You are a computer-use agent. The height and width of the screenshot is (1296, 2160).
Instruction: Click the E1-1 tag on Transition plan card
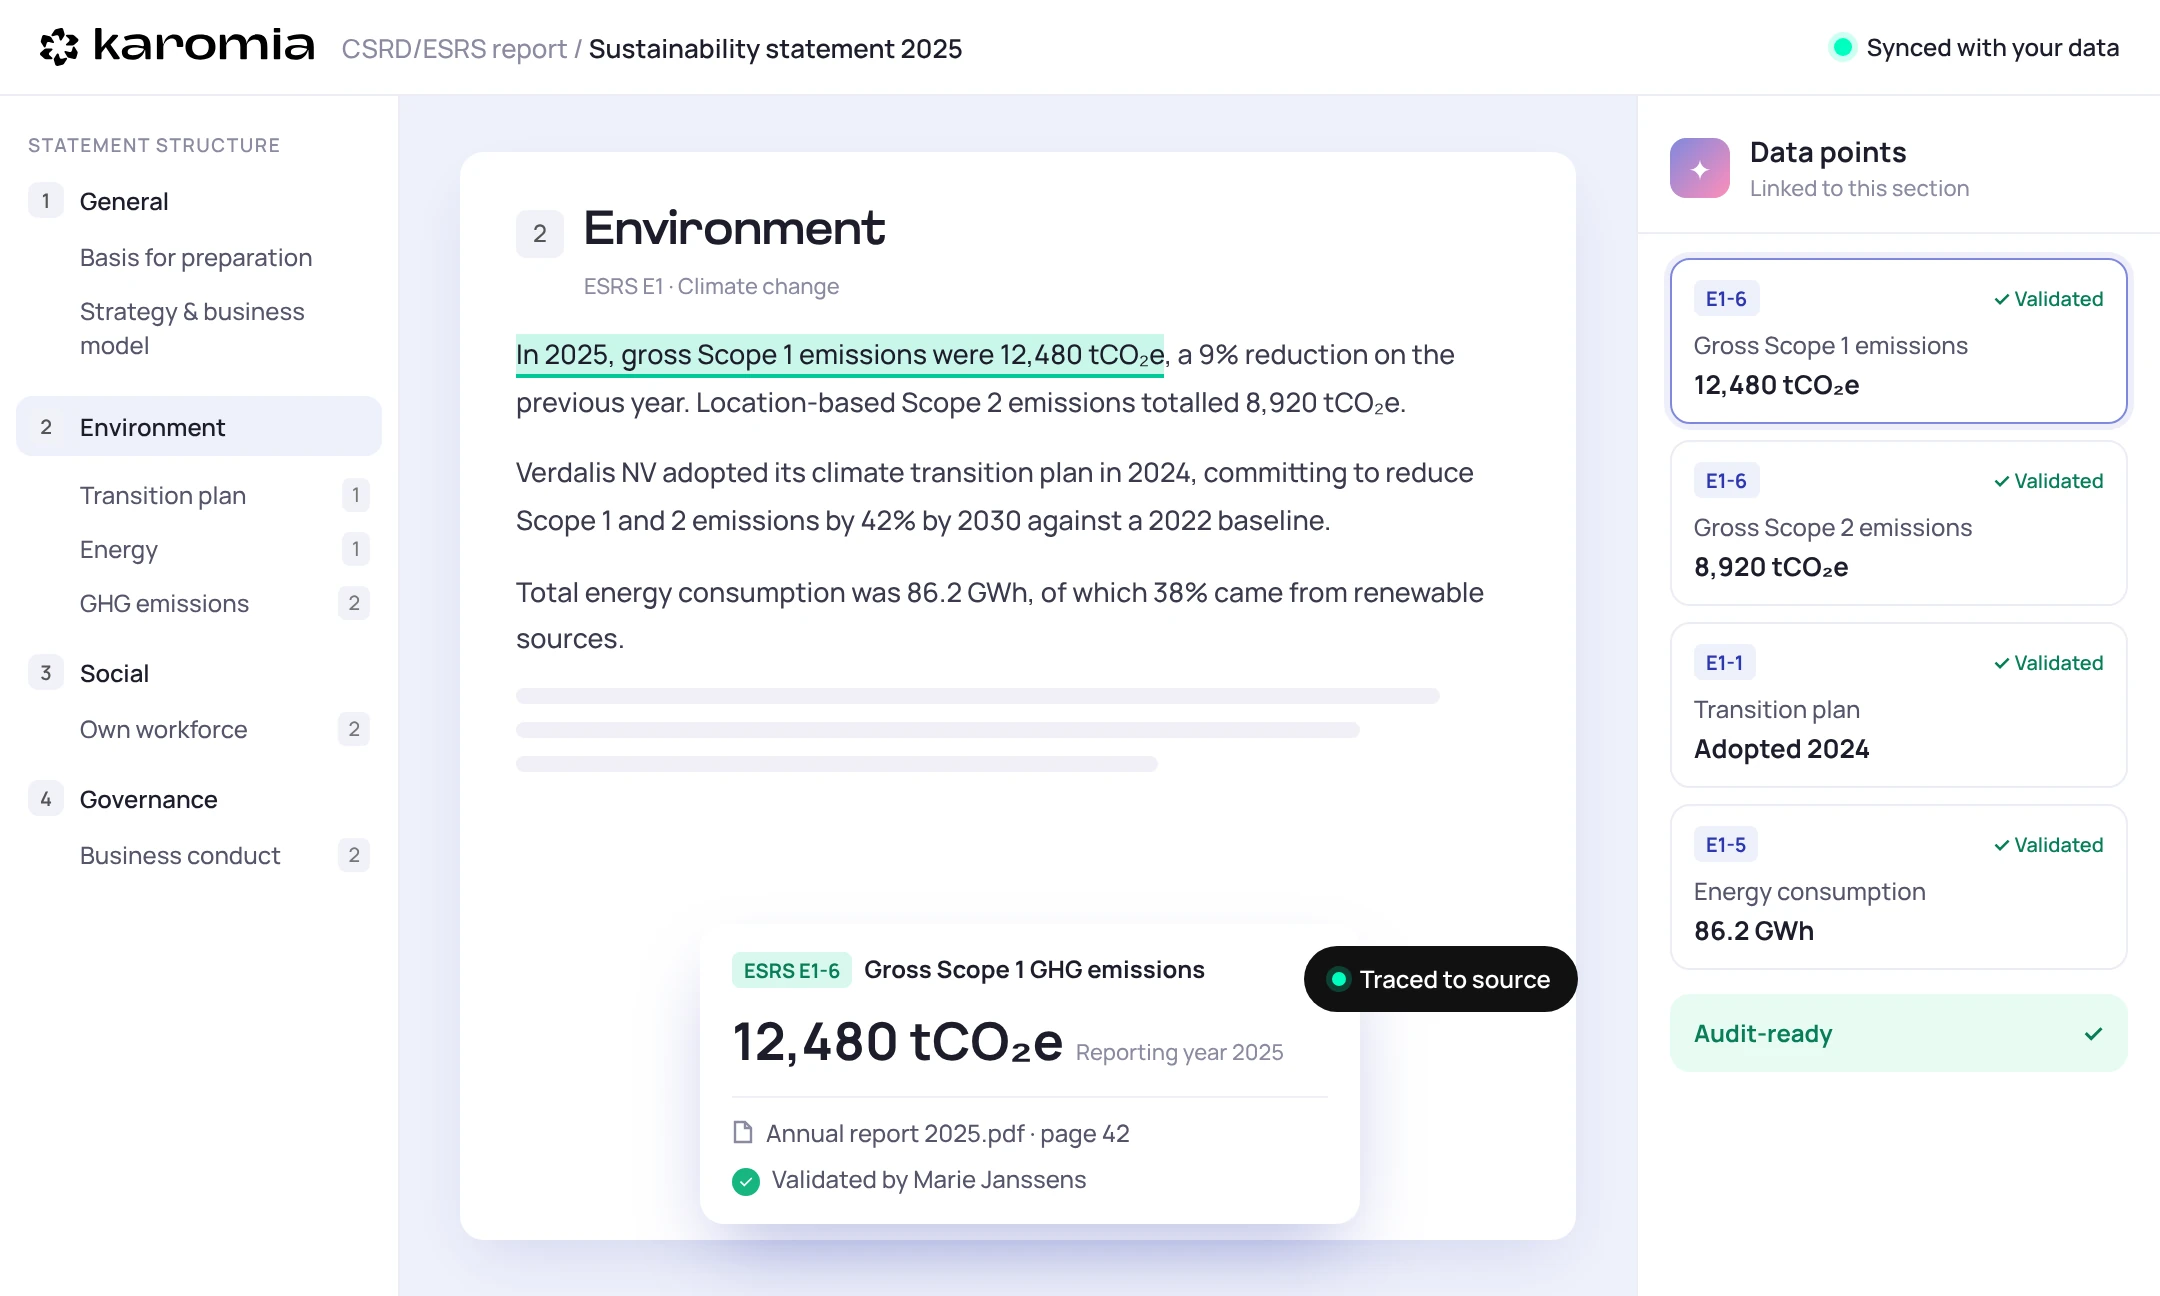point(1724,663)
